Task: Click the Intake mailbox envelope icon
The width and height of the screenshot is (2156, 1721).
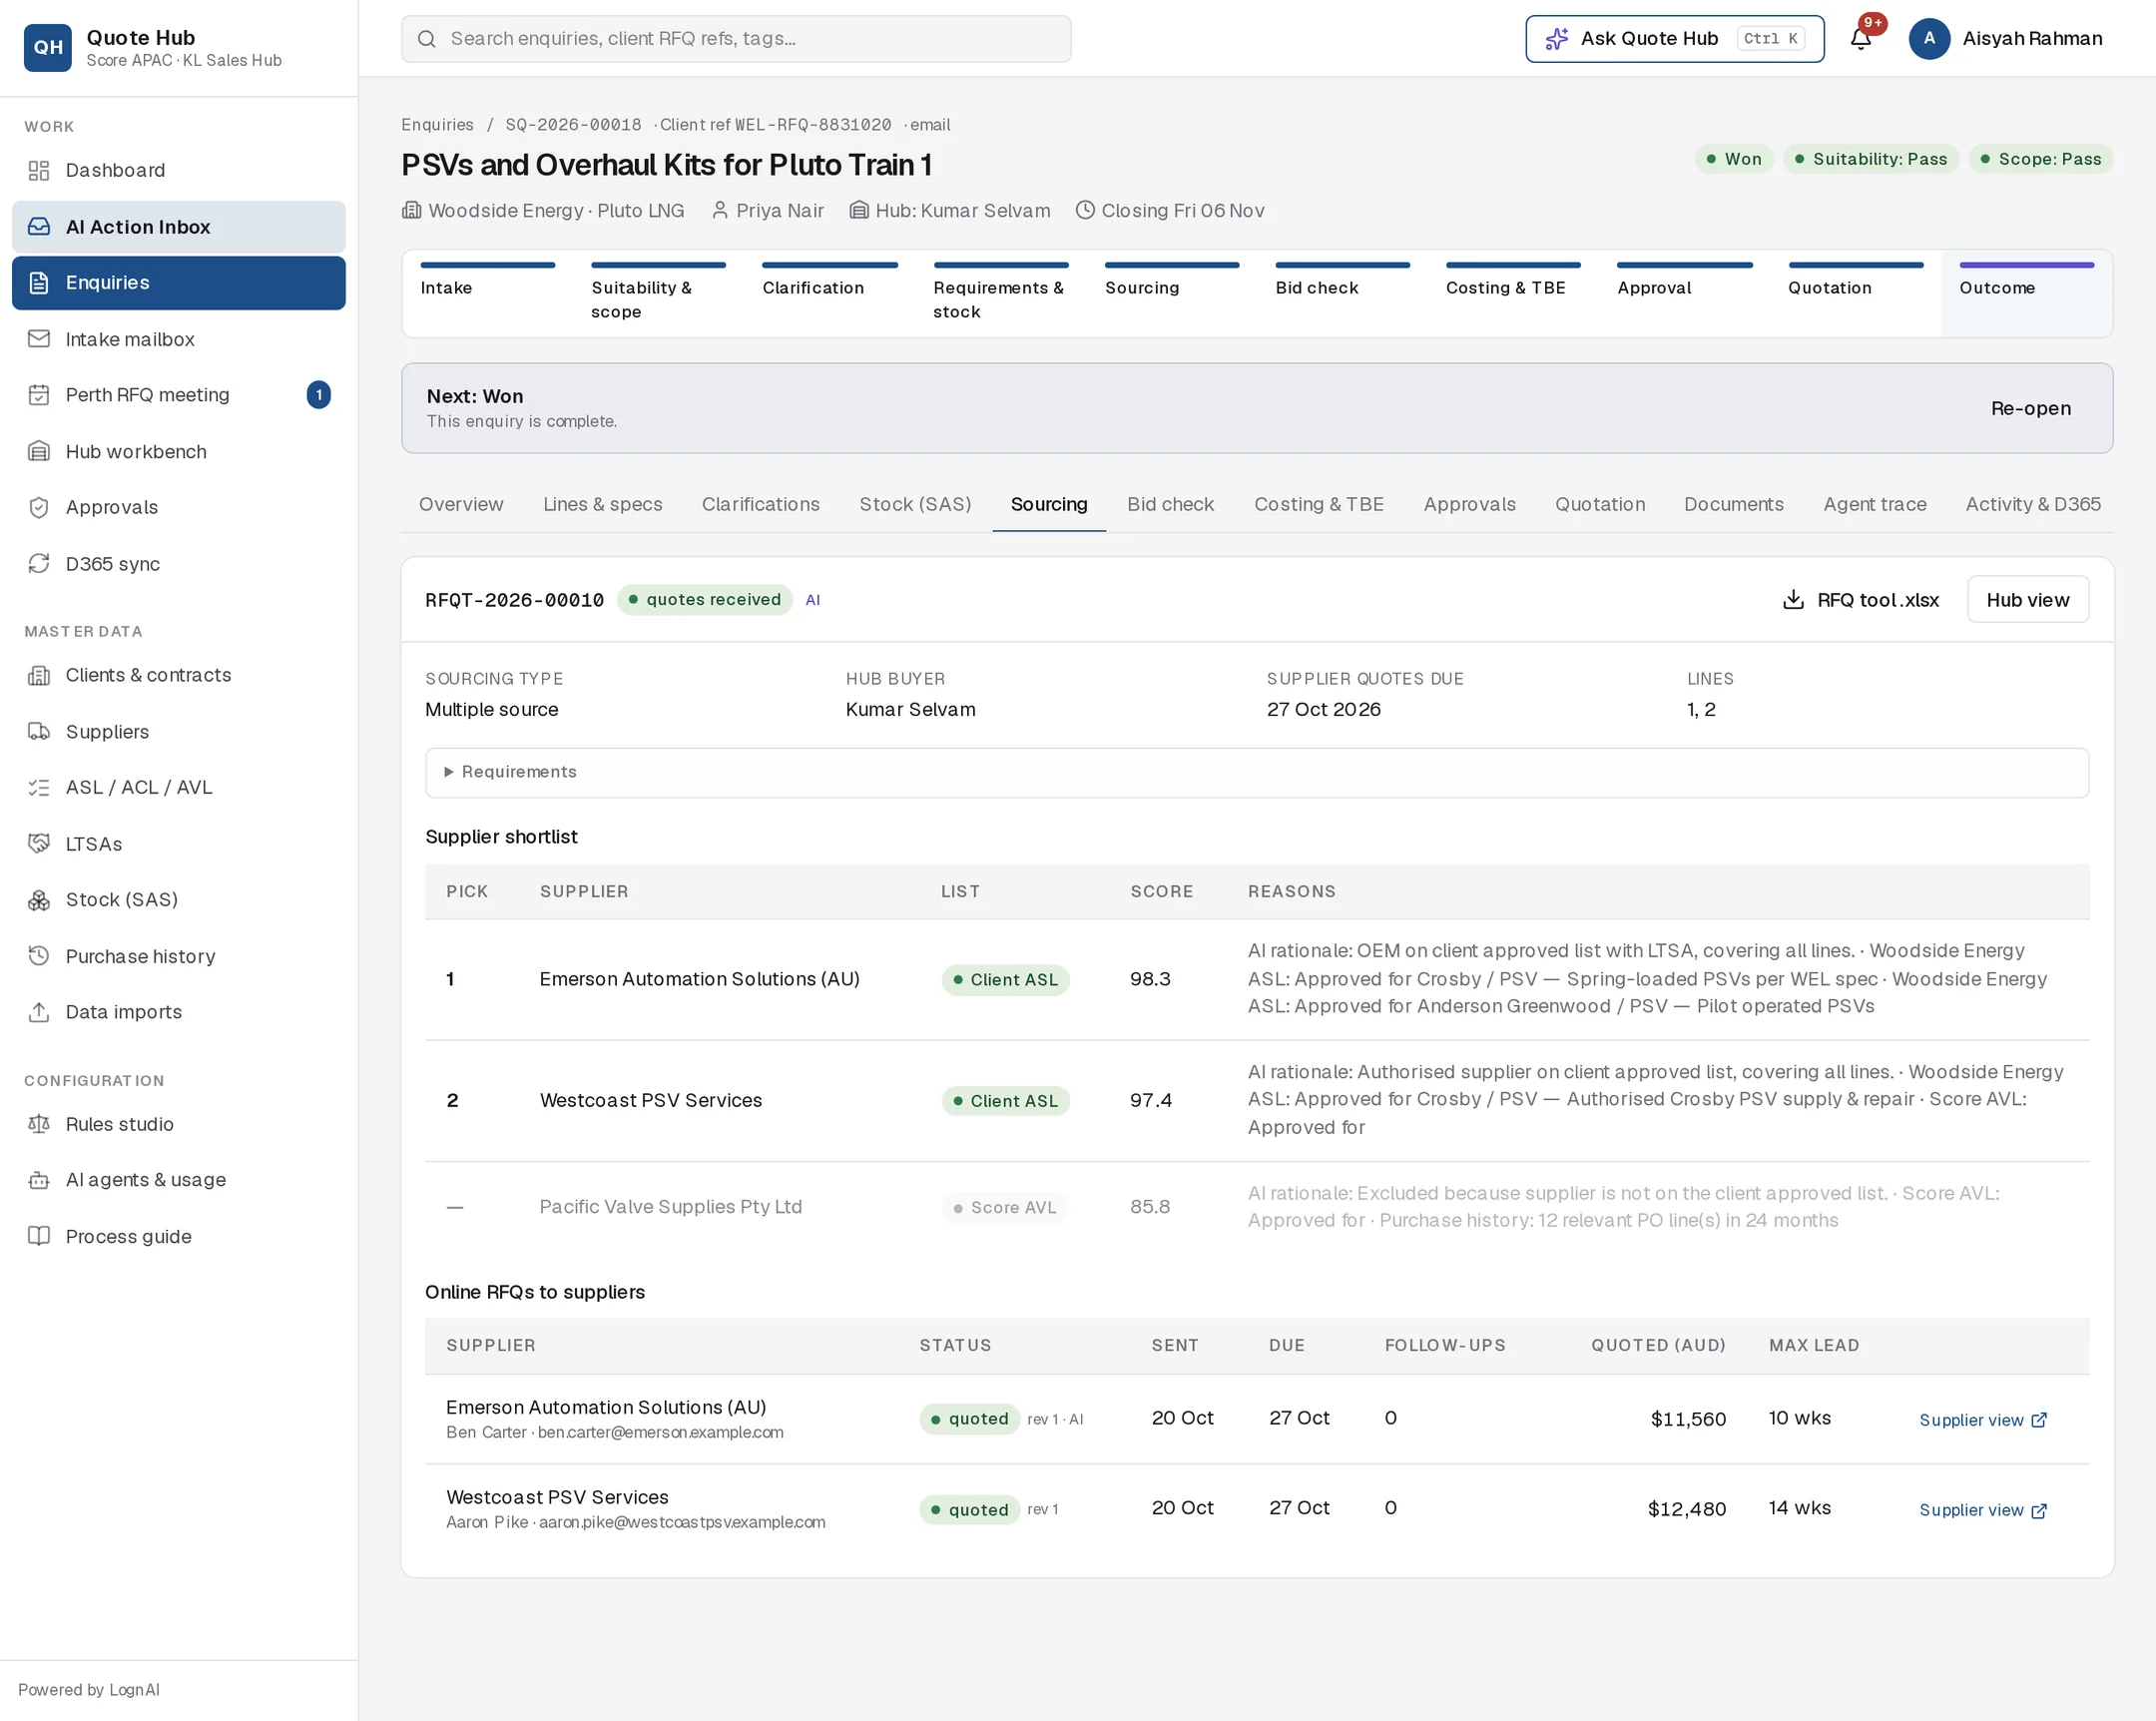Action: point(39,339)
